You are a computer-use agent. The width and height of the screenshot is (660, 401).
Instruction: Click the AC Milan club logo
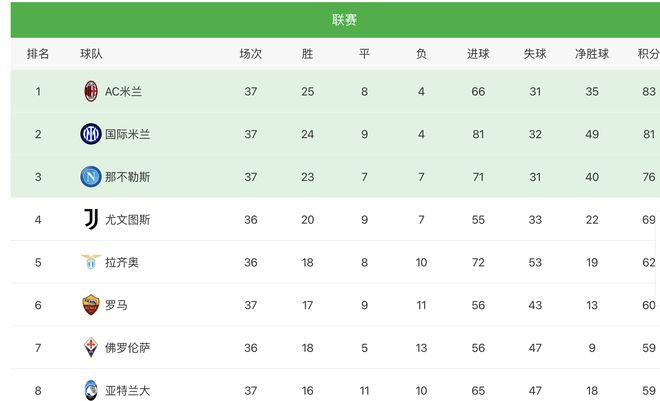coord(91,91)
